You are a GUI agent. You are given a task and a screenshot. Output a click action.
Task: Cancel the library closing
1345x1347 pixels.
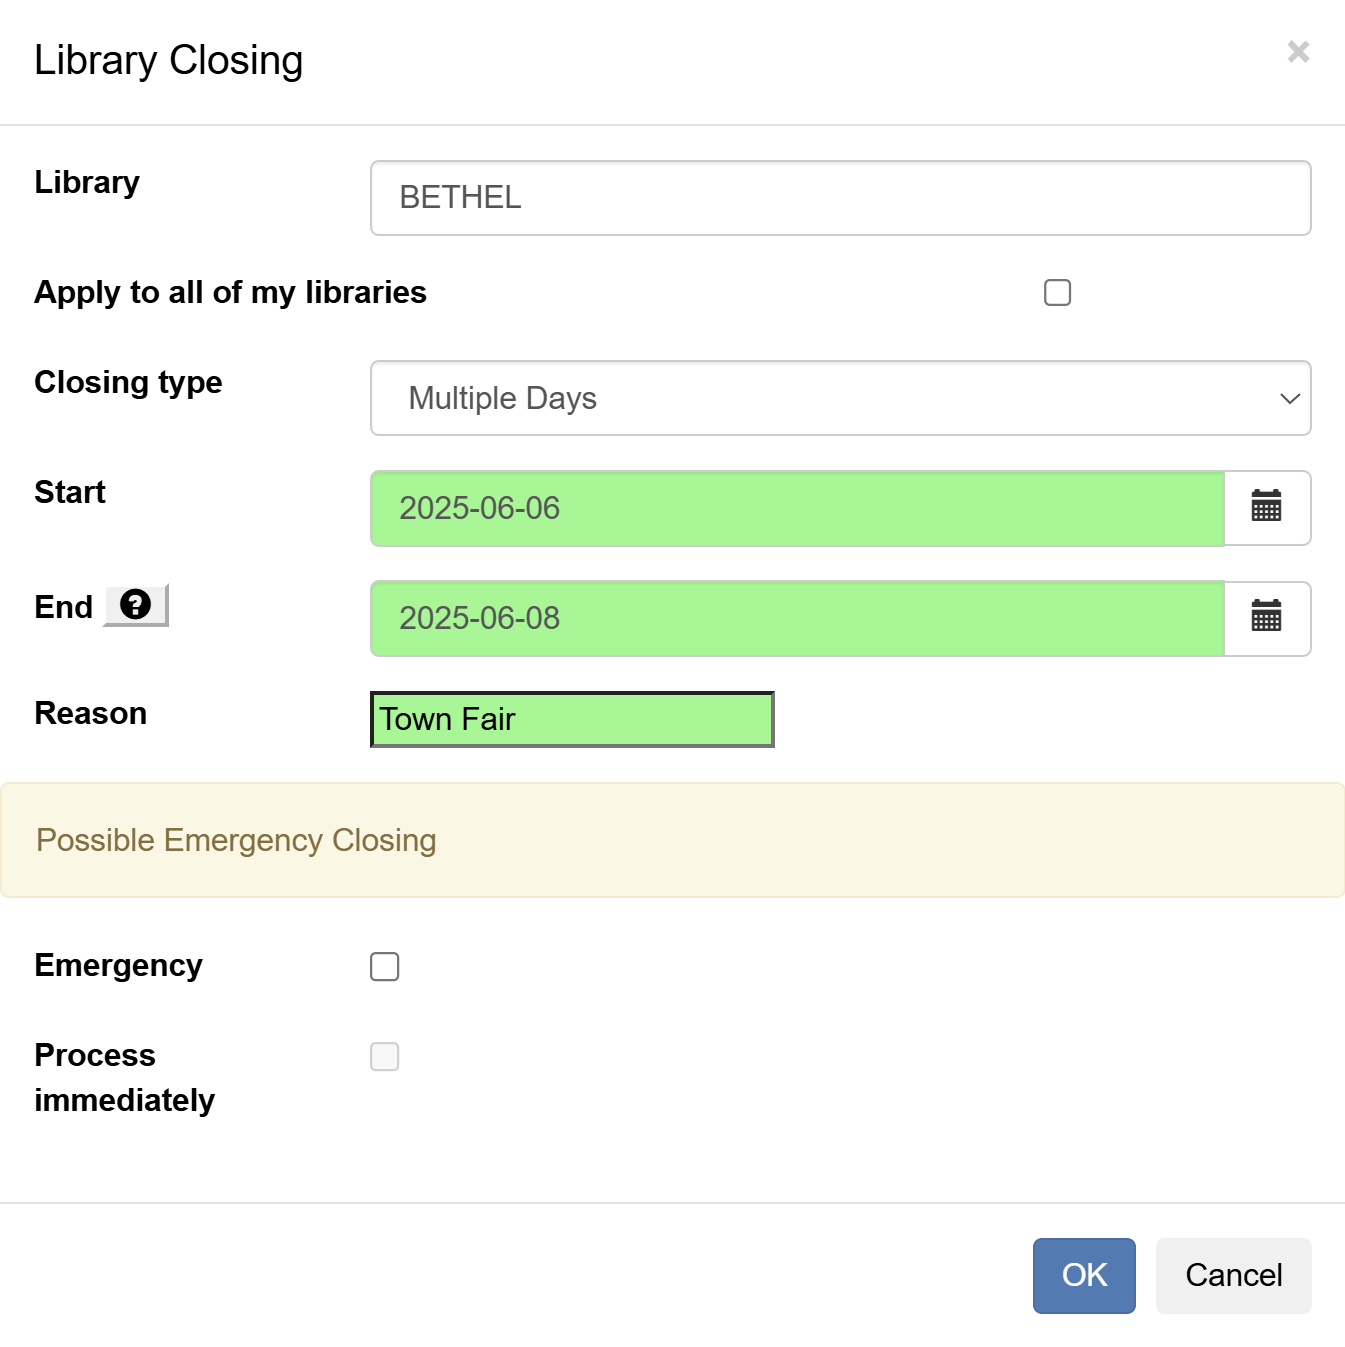(1233, 1275)
